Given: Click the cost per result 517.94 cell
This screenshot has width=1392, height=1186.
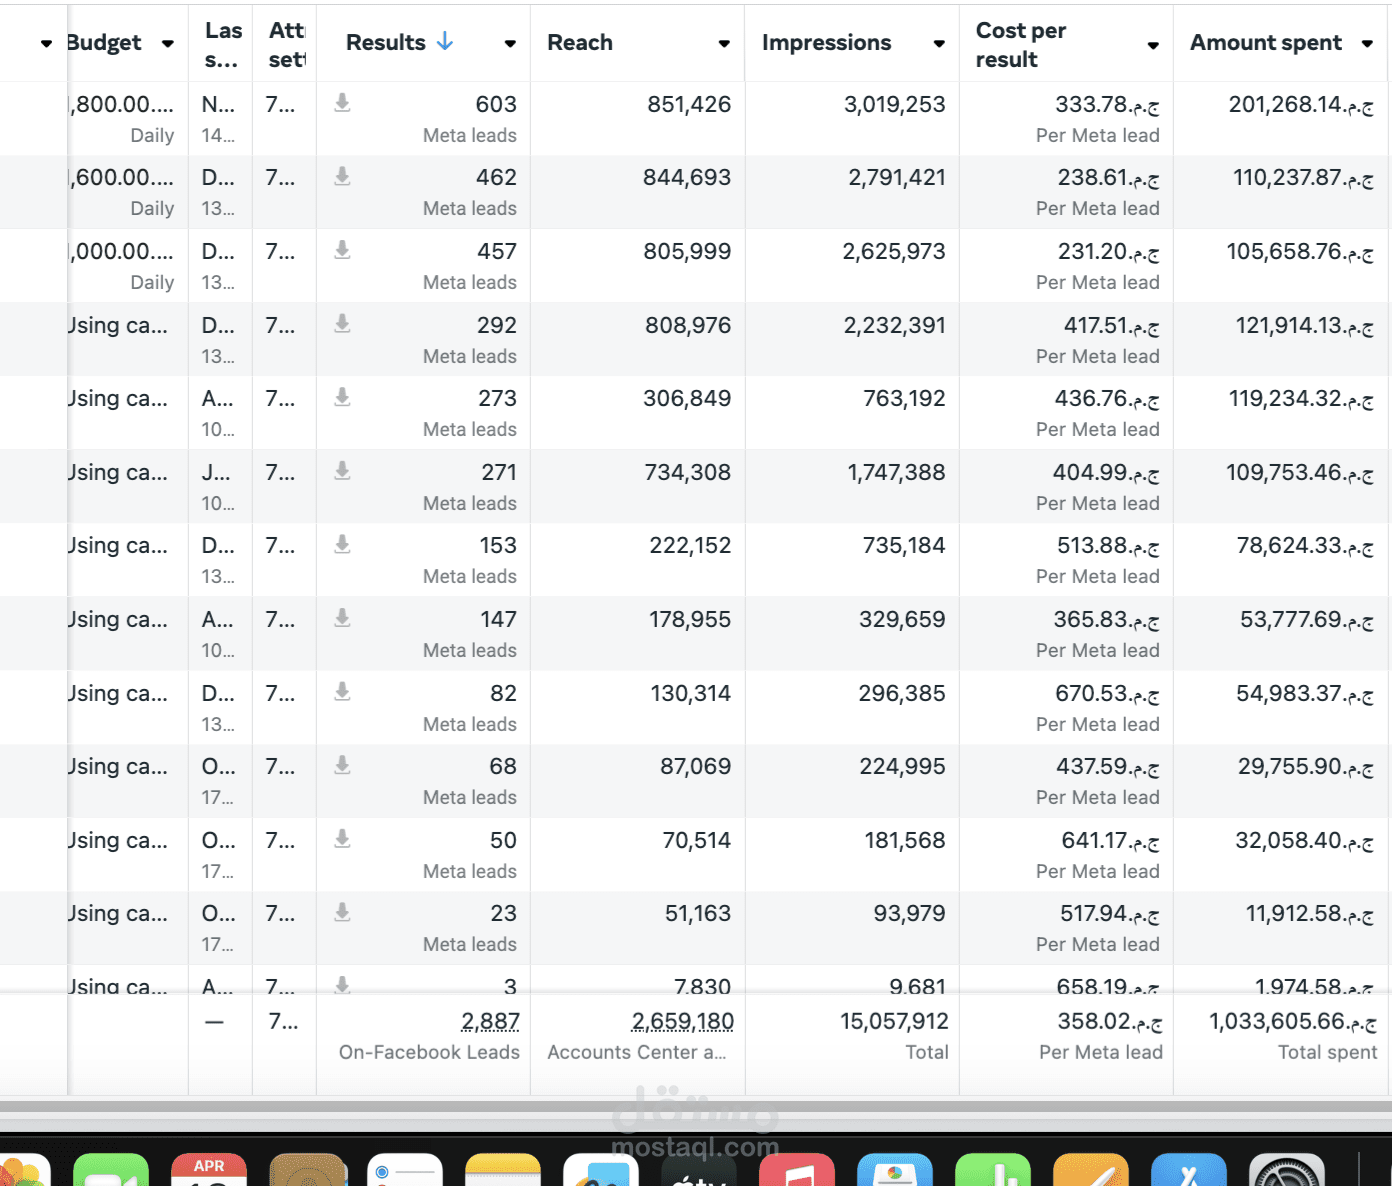Looking at the screenshot, I should pyautogui.click(x=1110, y=913).
